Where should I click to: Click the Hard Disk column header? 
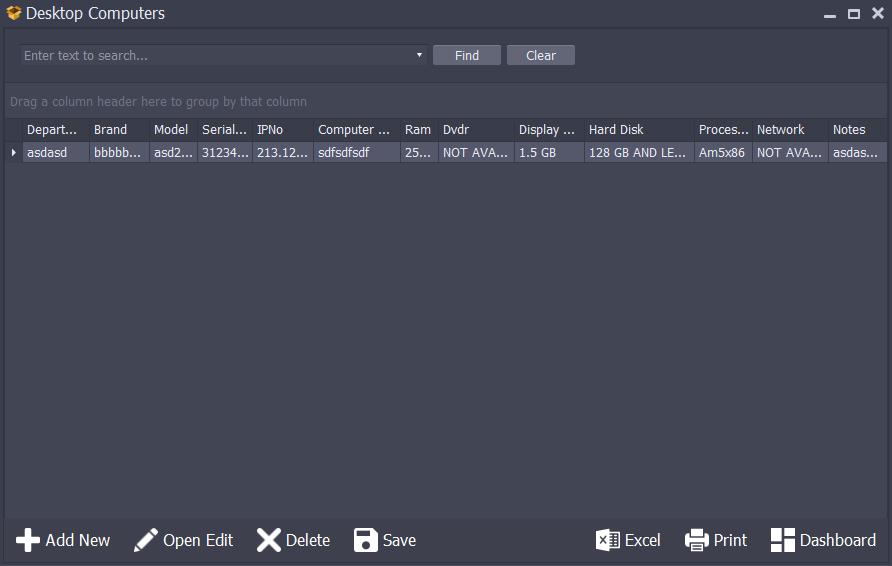[639, 130]
